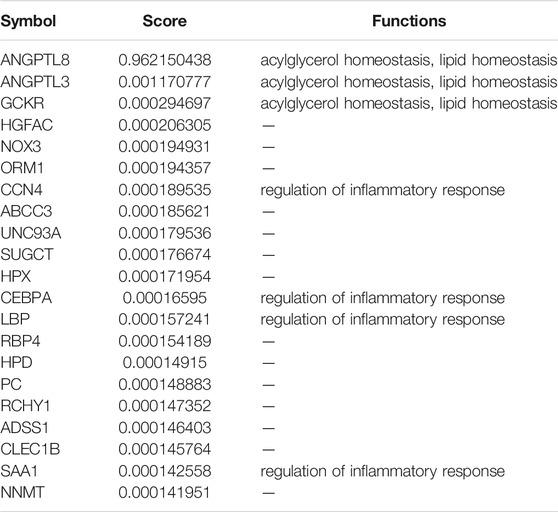
Task: Select the CCN4 symbol cell
Action: coord(21,190)
